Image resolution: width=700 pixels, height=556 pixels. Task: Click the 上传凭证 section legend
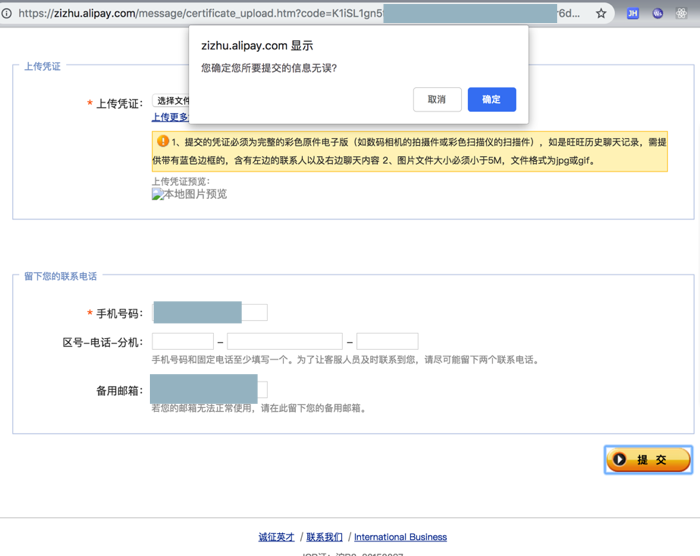[42, 66]
